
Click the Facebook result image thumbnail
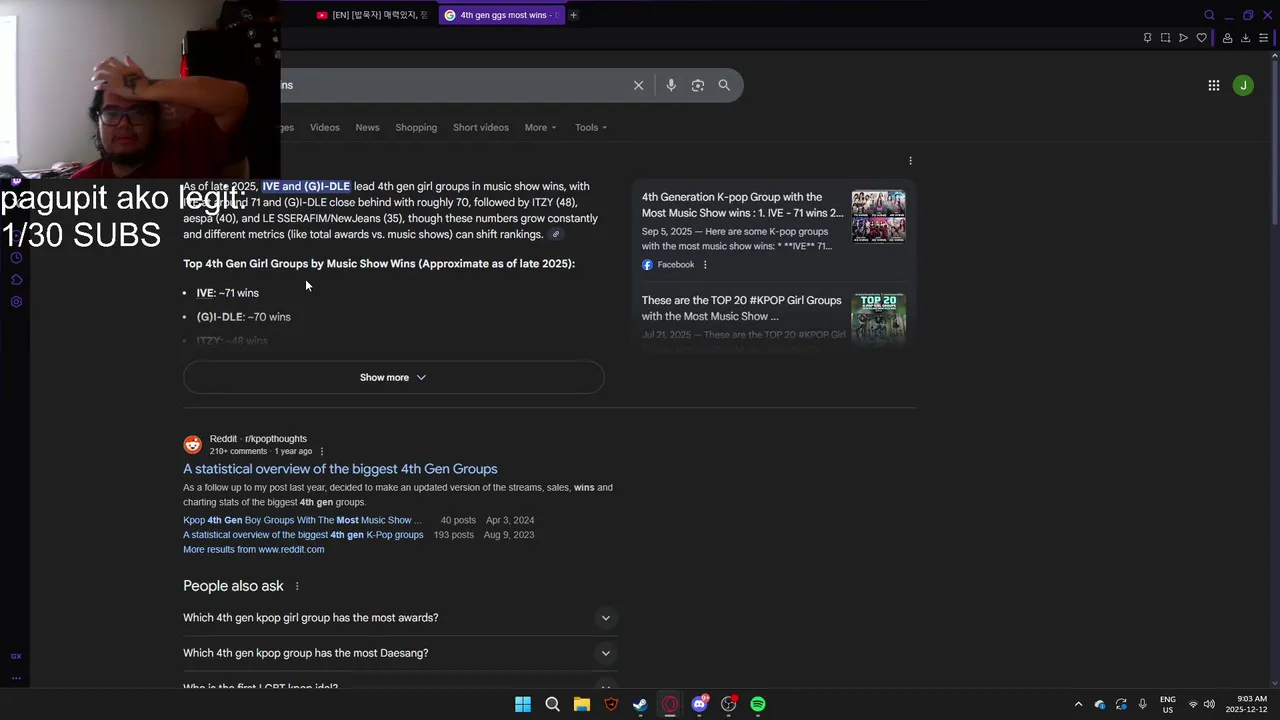tap(878, 216)
